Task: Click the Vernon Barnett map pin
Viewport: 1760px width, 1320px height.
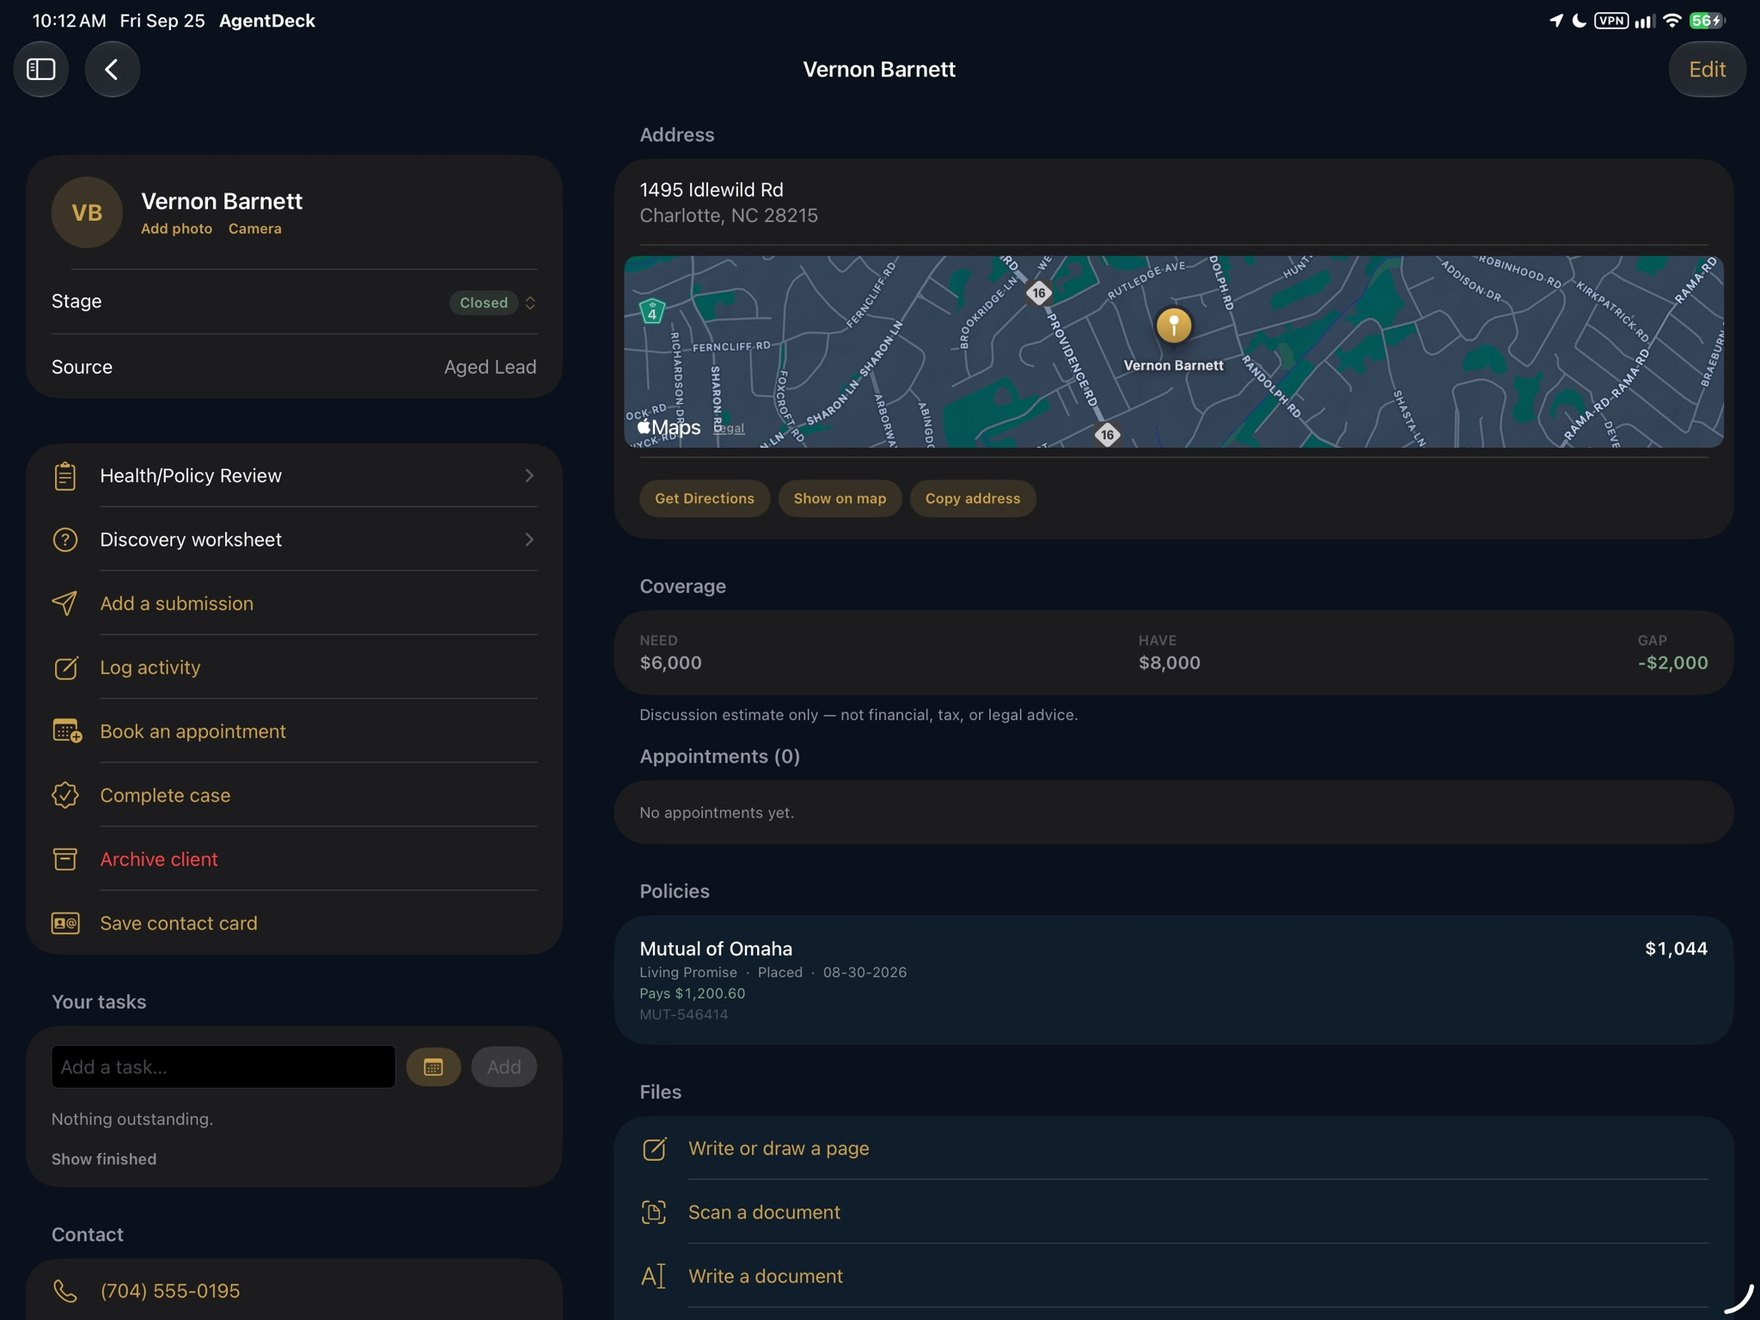Action: pyautogui.click(x=1174, y=325)
